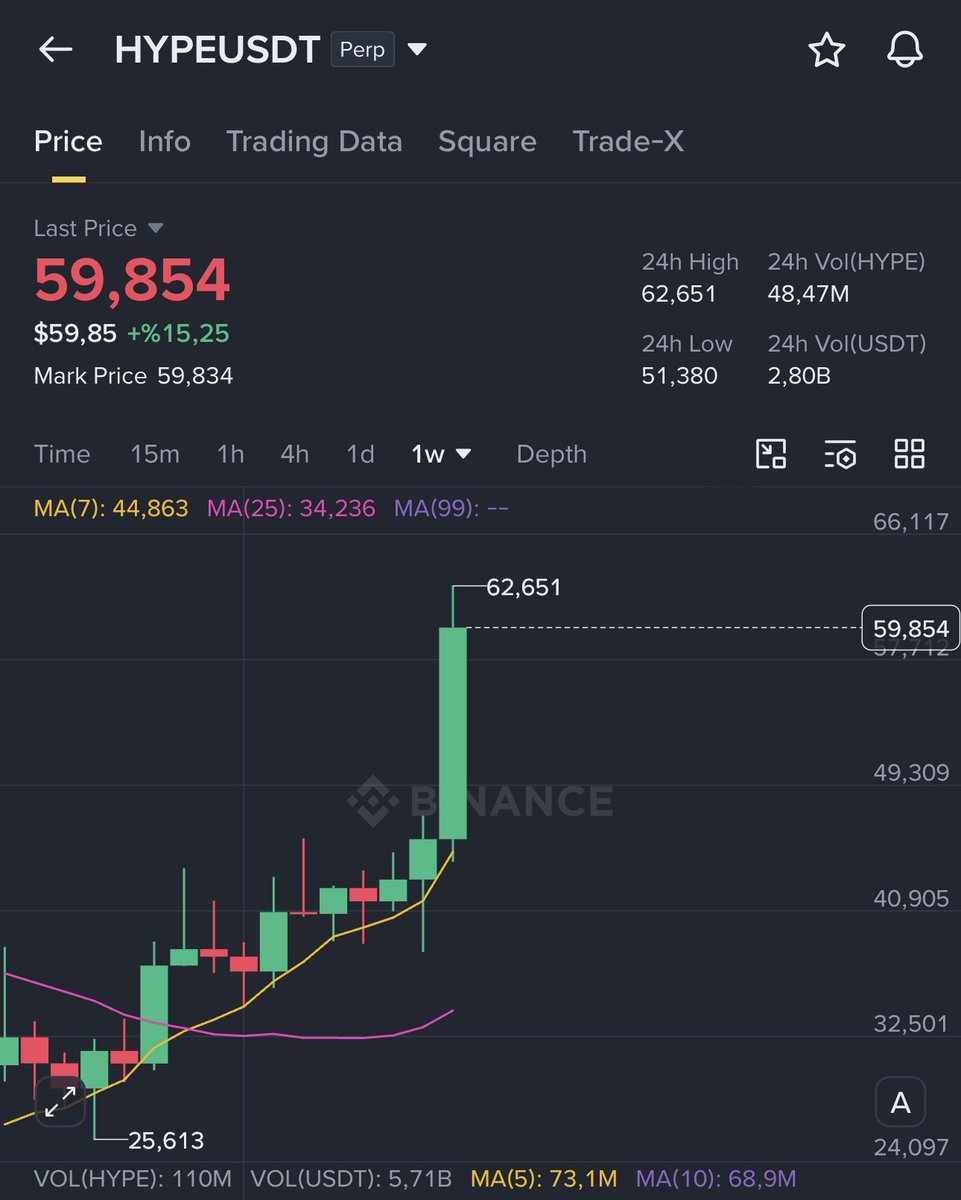The height and width of the screenshot is (1200, 961).
Task: Tap the 24h Low 51,380 stat
Action: pos(687,359)
